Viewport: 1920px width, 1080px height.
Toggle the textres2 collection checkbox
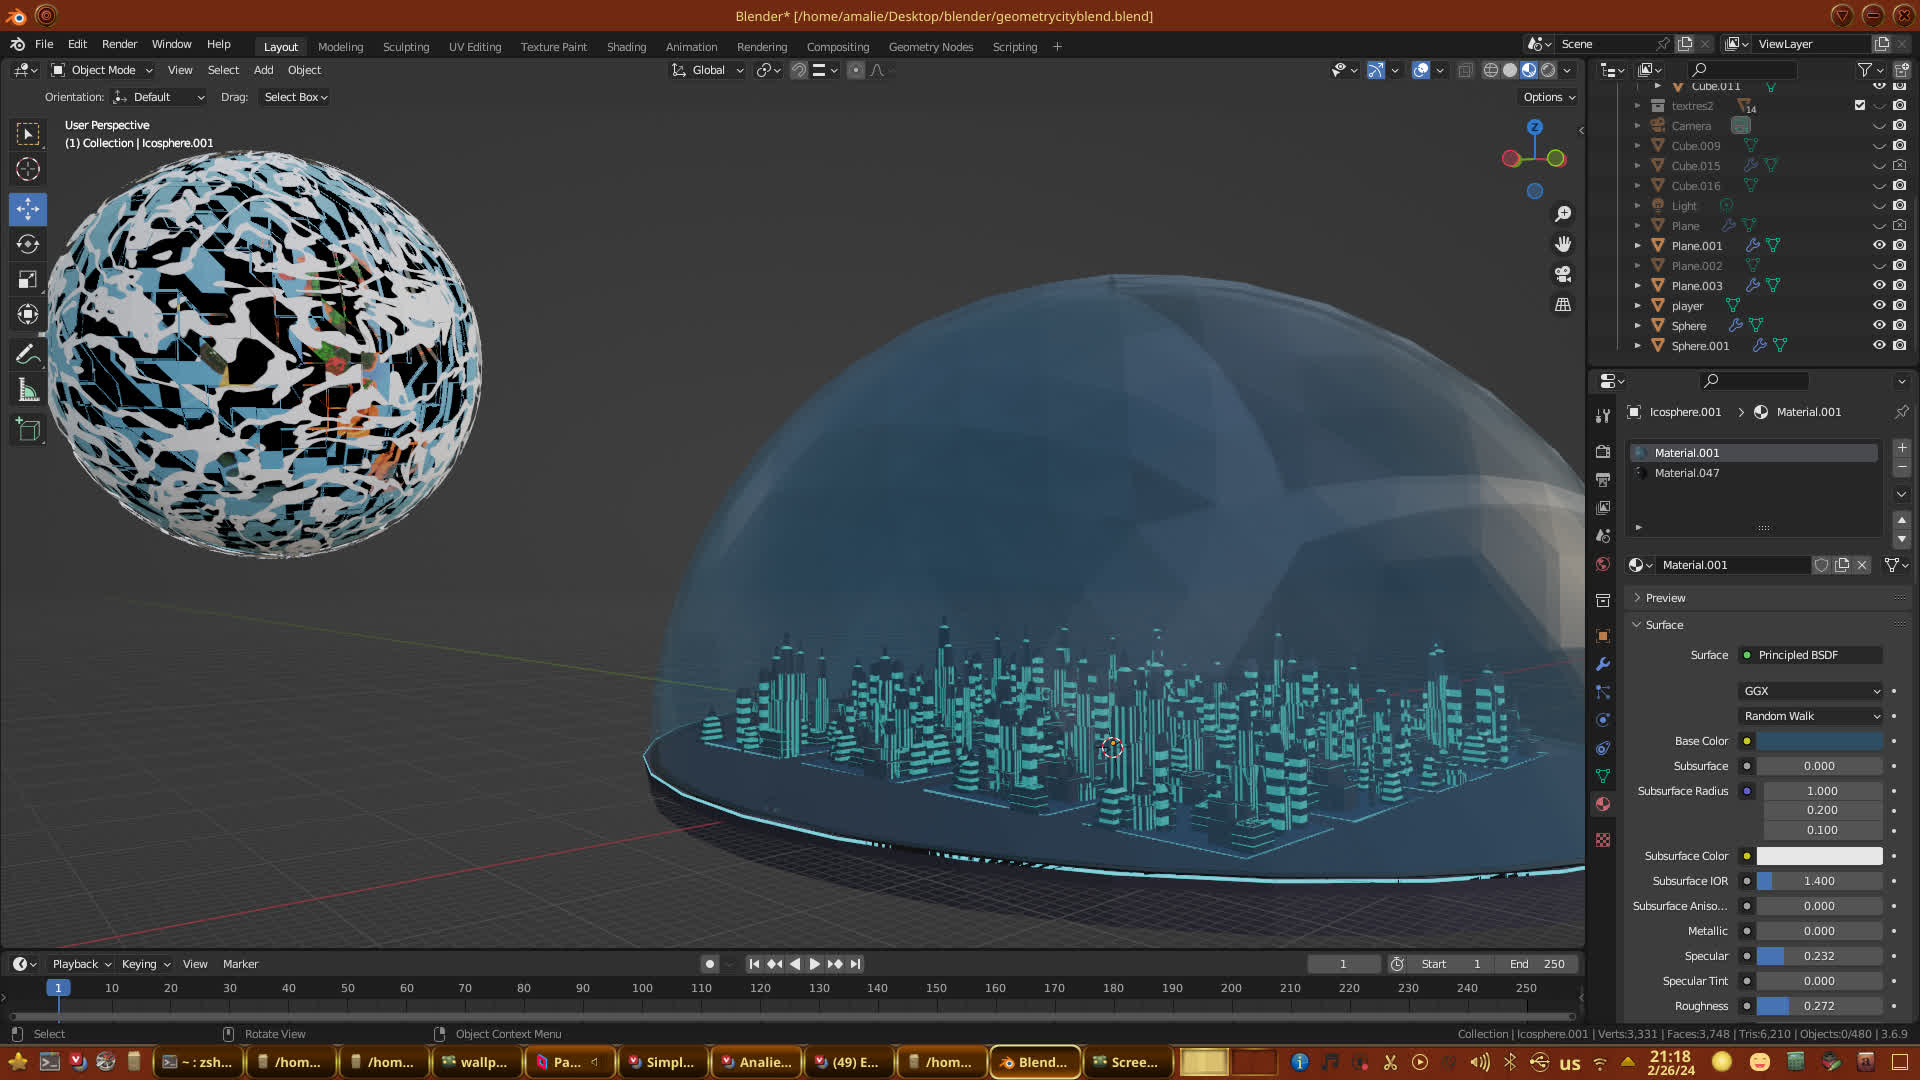click(x=1860, y=105)
